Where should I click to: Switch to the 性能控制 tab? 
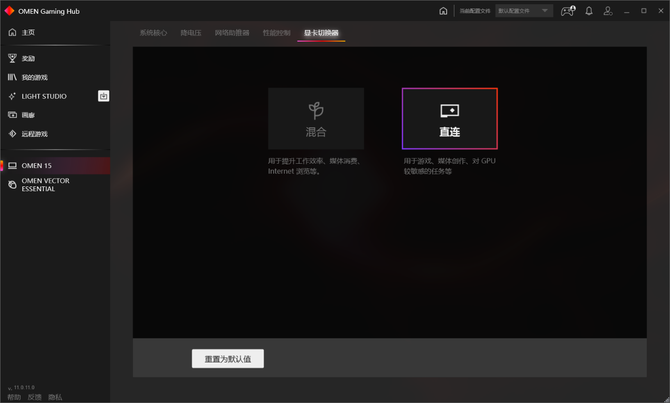(276, 33)
